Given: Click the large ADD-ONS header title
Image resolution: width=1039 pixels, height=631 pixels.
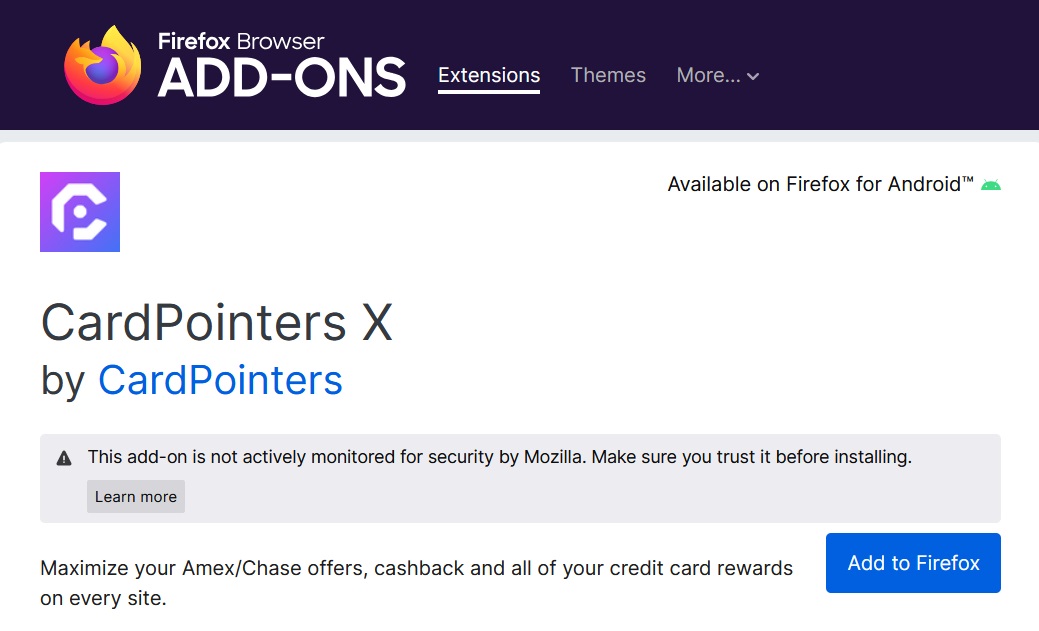Looking at the screenshot, I should pyautogui.click(x=282, y=78).
